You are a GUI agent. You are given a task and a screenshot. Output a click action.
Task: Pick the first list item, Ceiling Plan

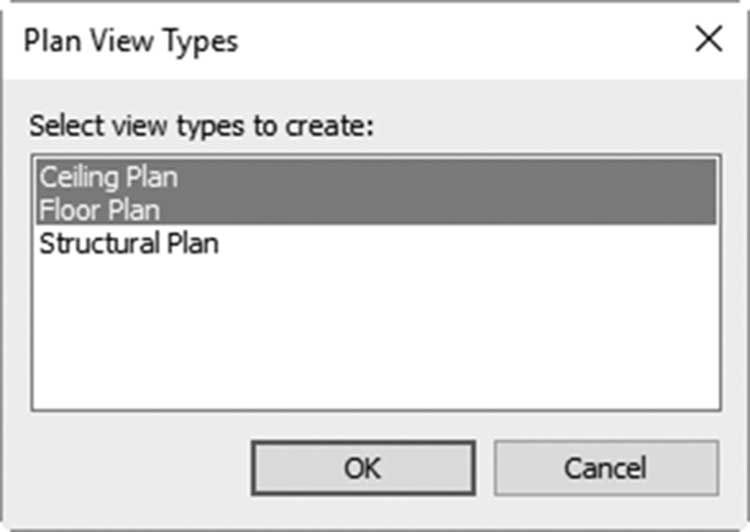tap(376, 177)
